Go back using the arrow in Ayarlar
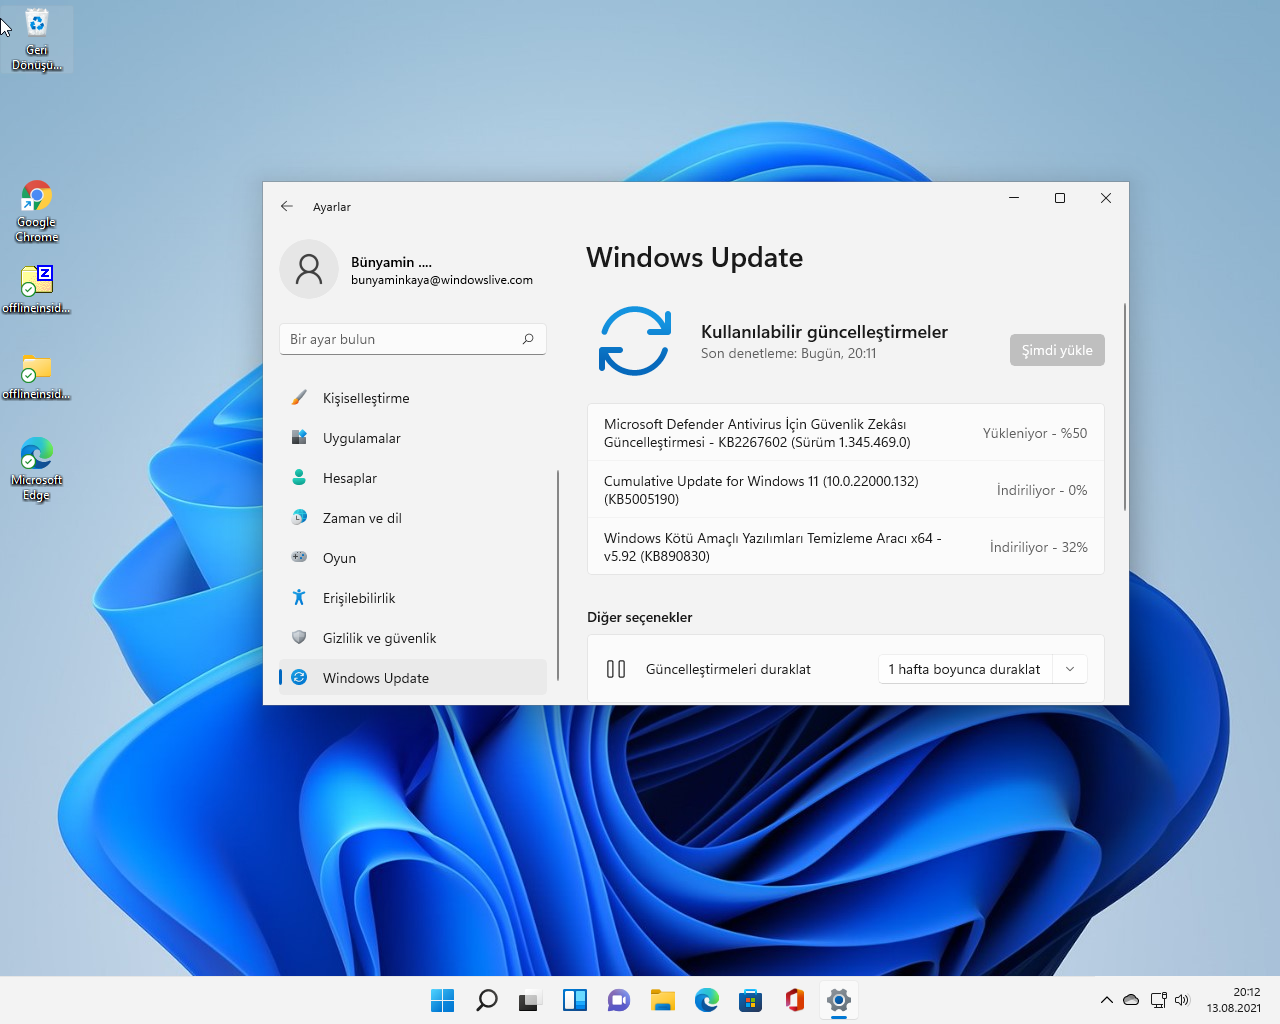 coord(287,206)
